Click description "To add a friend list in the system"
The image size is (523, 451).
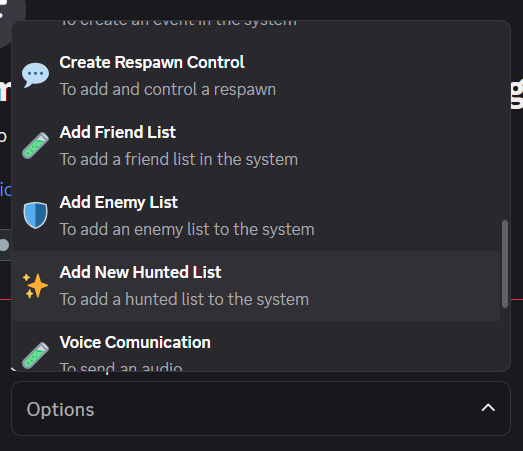point(179,159)
